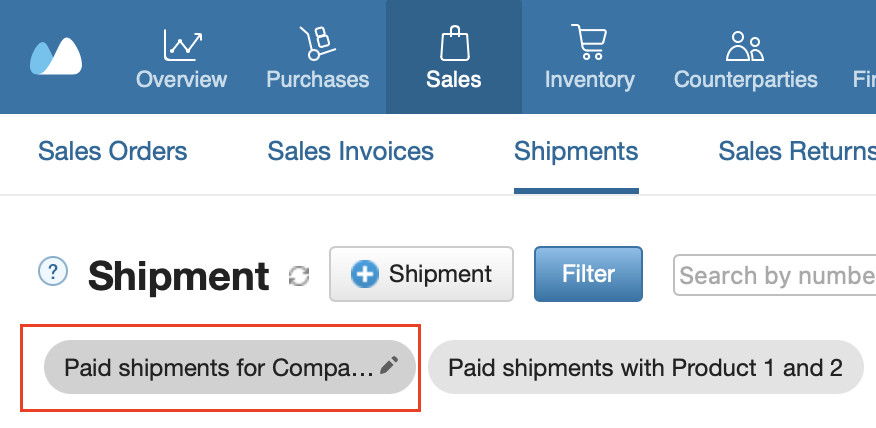This screenshot has height=428, width=876.
Task: Click the blue Filter button
Action: [x=588, y=274]
